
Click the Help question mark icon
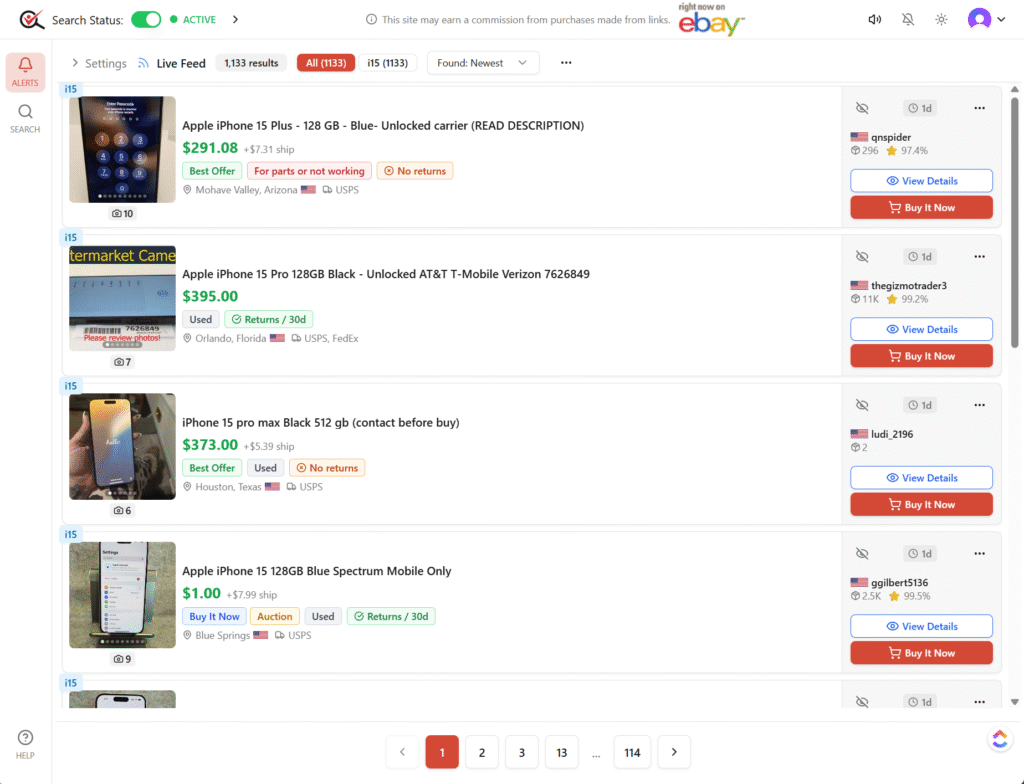point(25,738)
